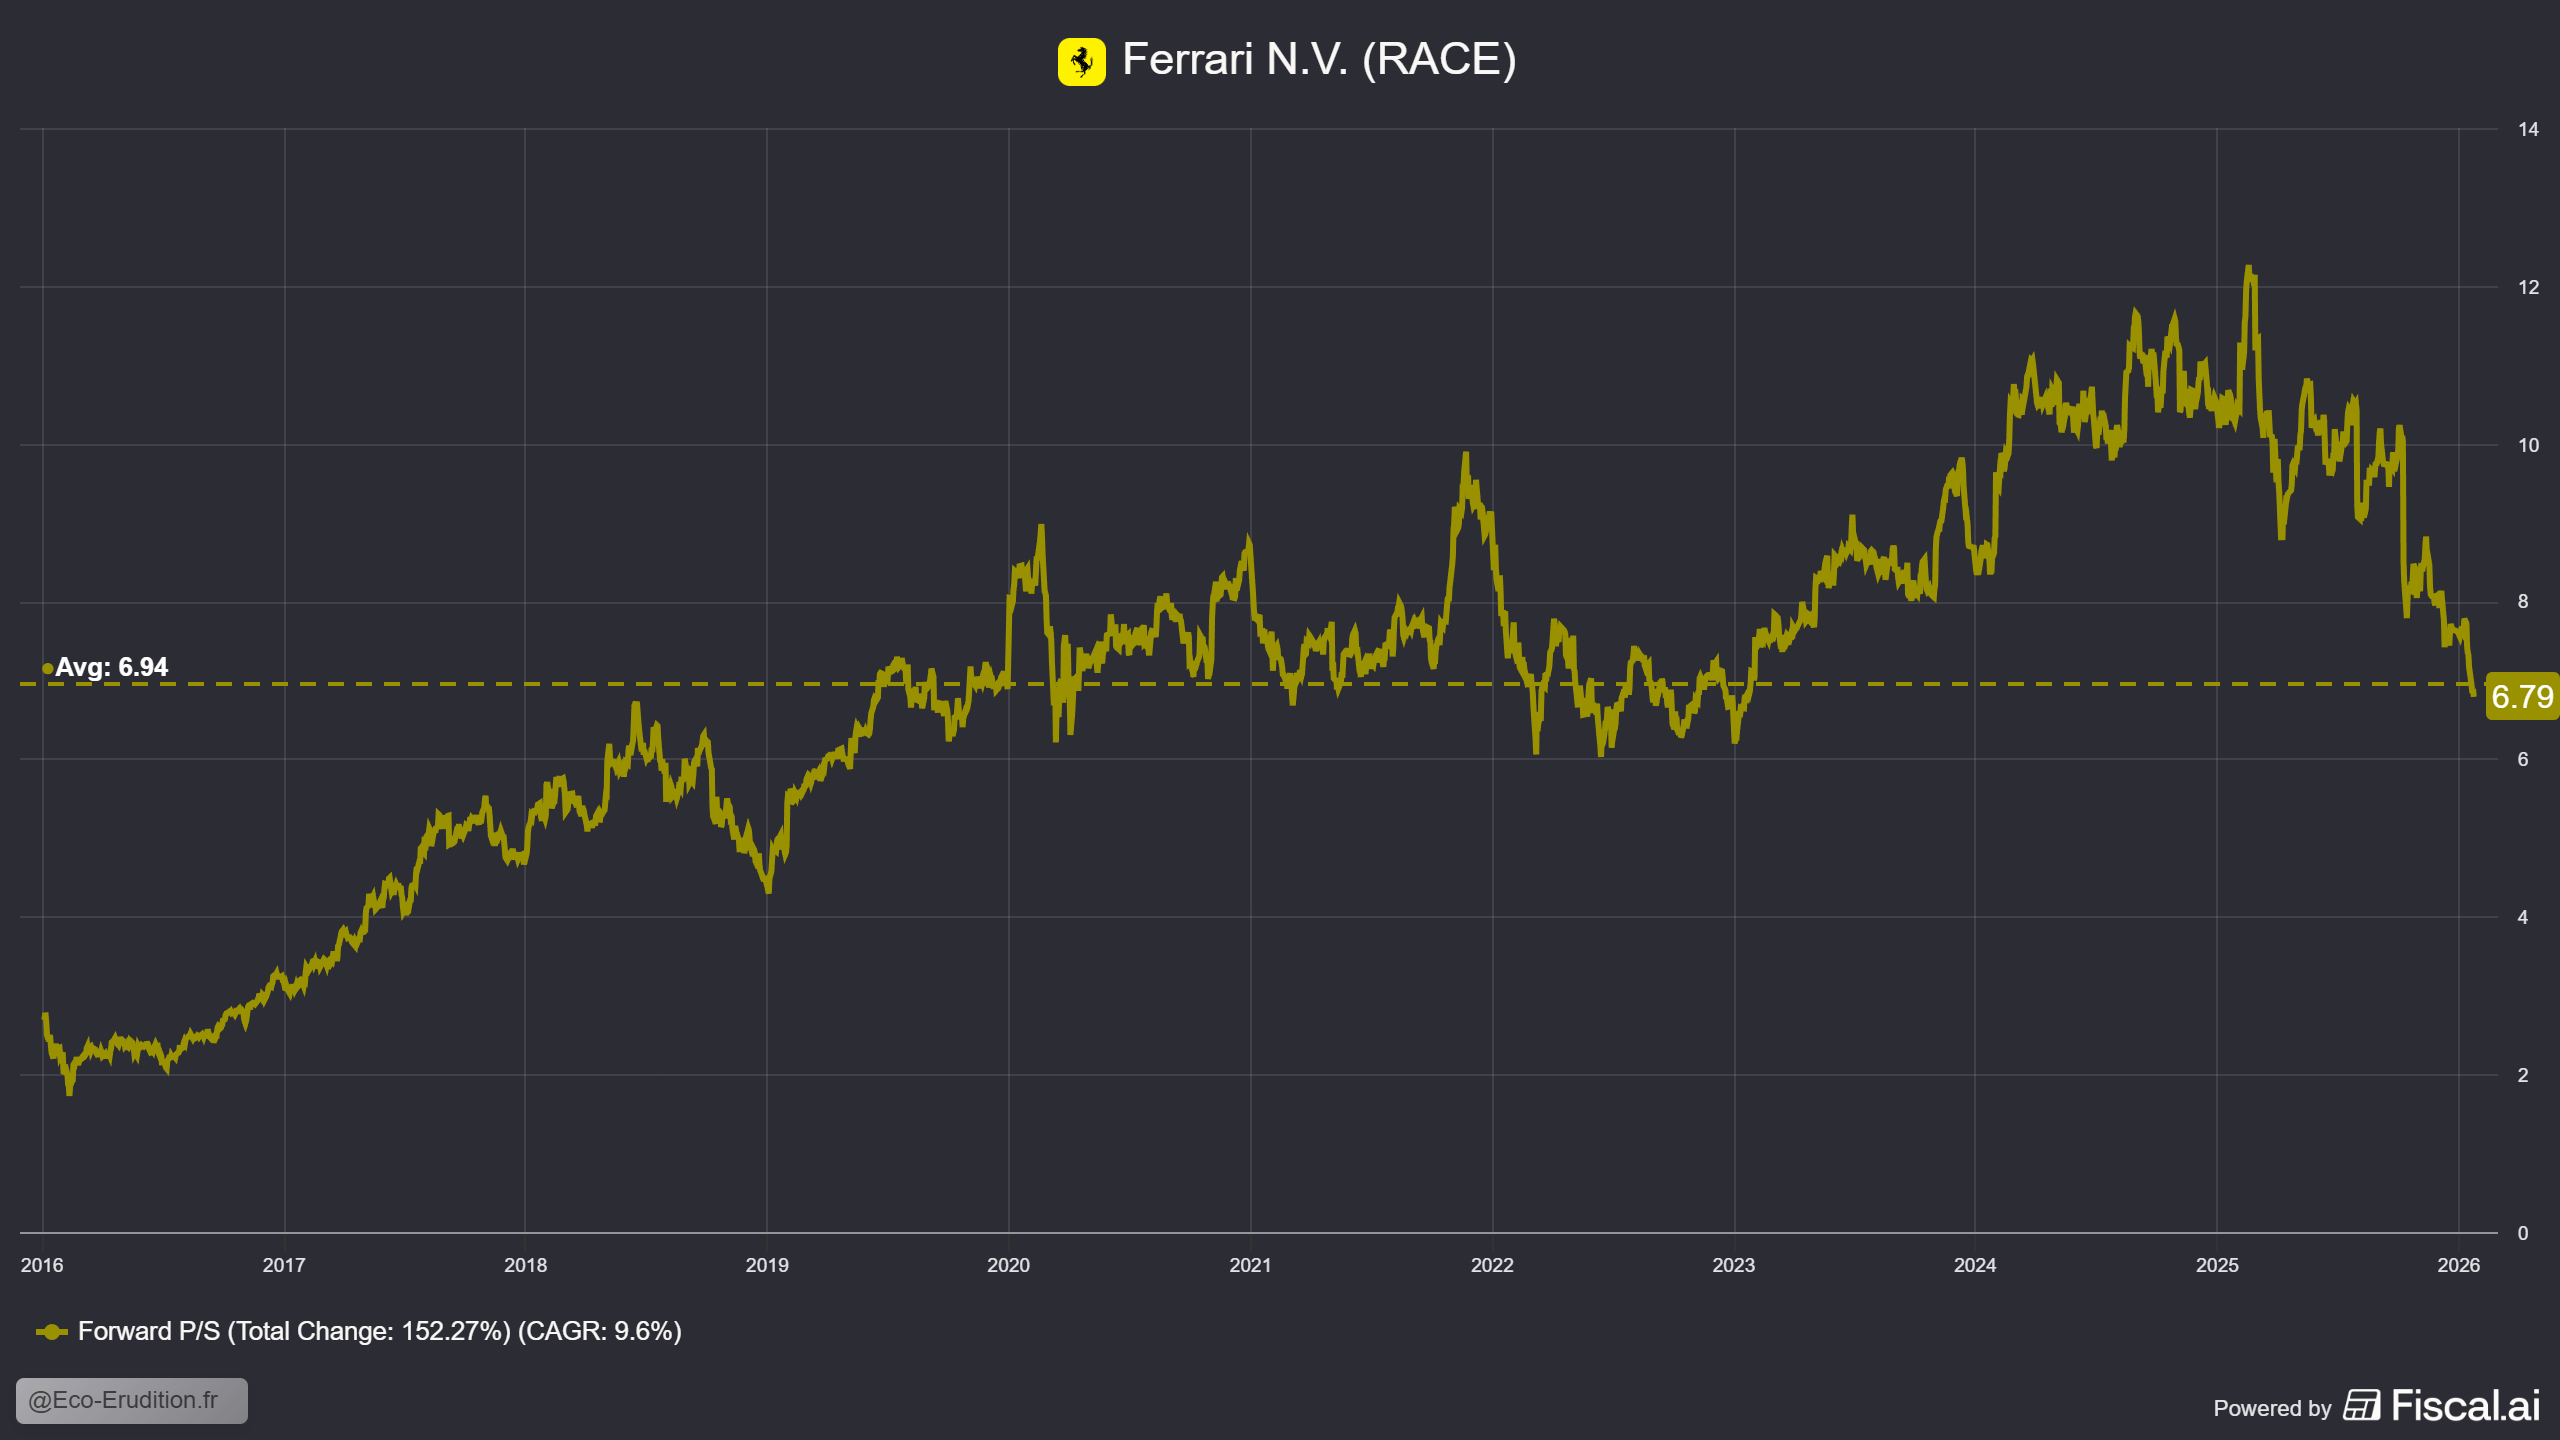Viewport: 2560px width, 1440px height.
Task: Click the Powered by text
Action: pos(2271,1408)
